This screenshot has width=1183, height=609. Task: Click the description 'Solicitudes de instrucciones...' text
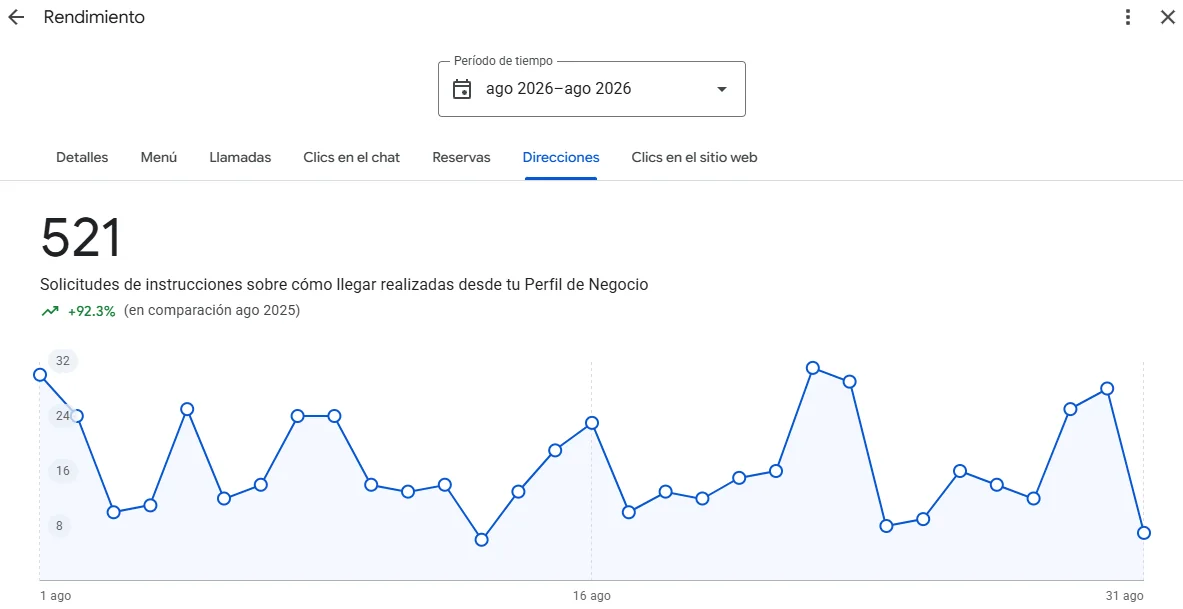click(x=344, y=285)
